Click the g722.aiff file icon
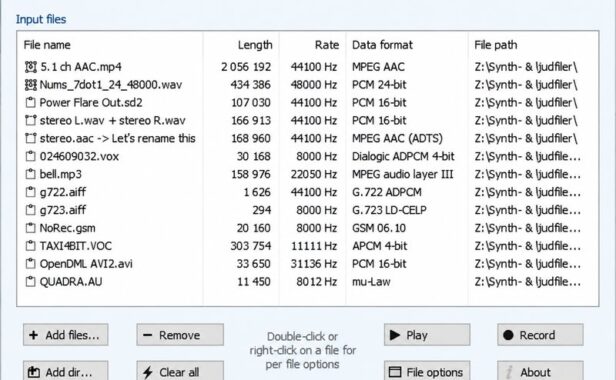 (31, 192)
